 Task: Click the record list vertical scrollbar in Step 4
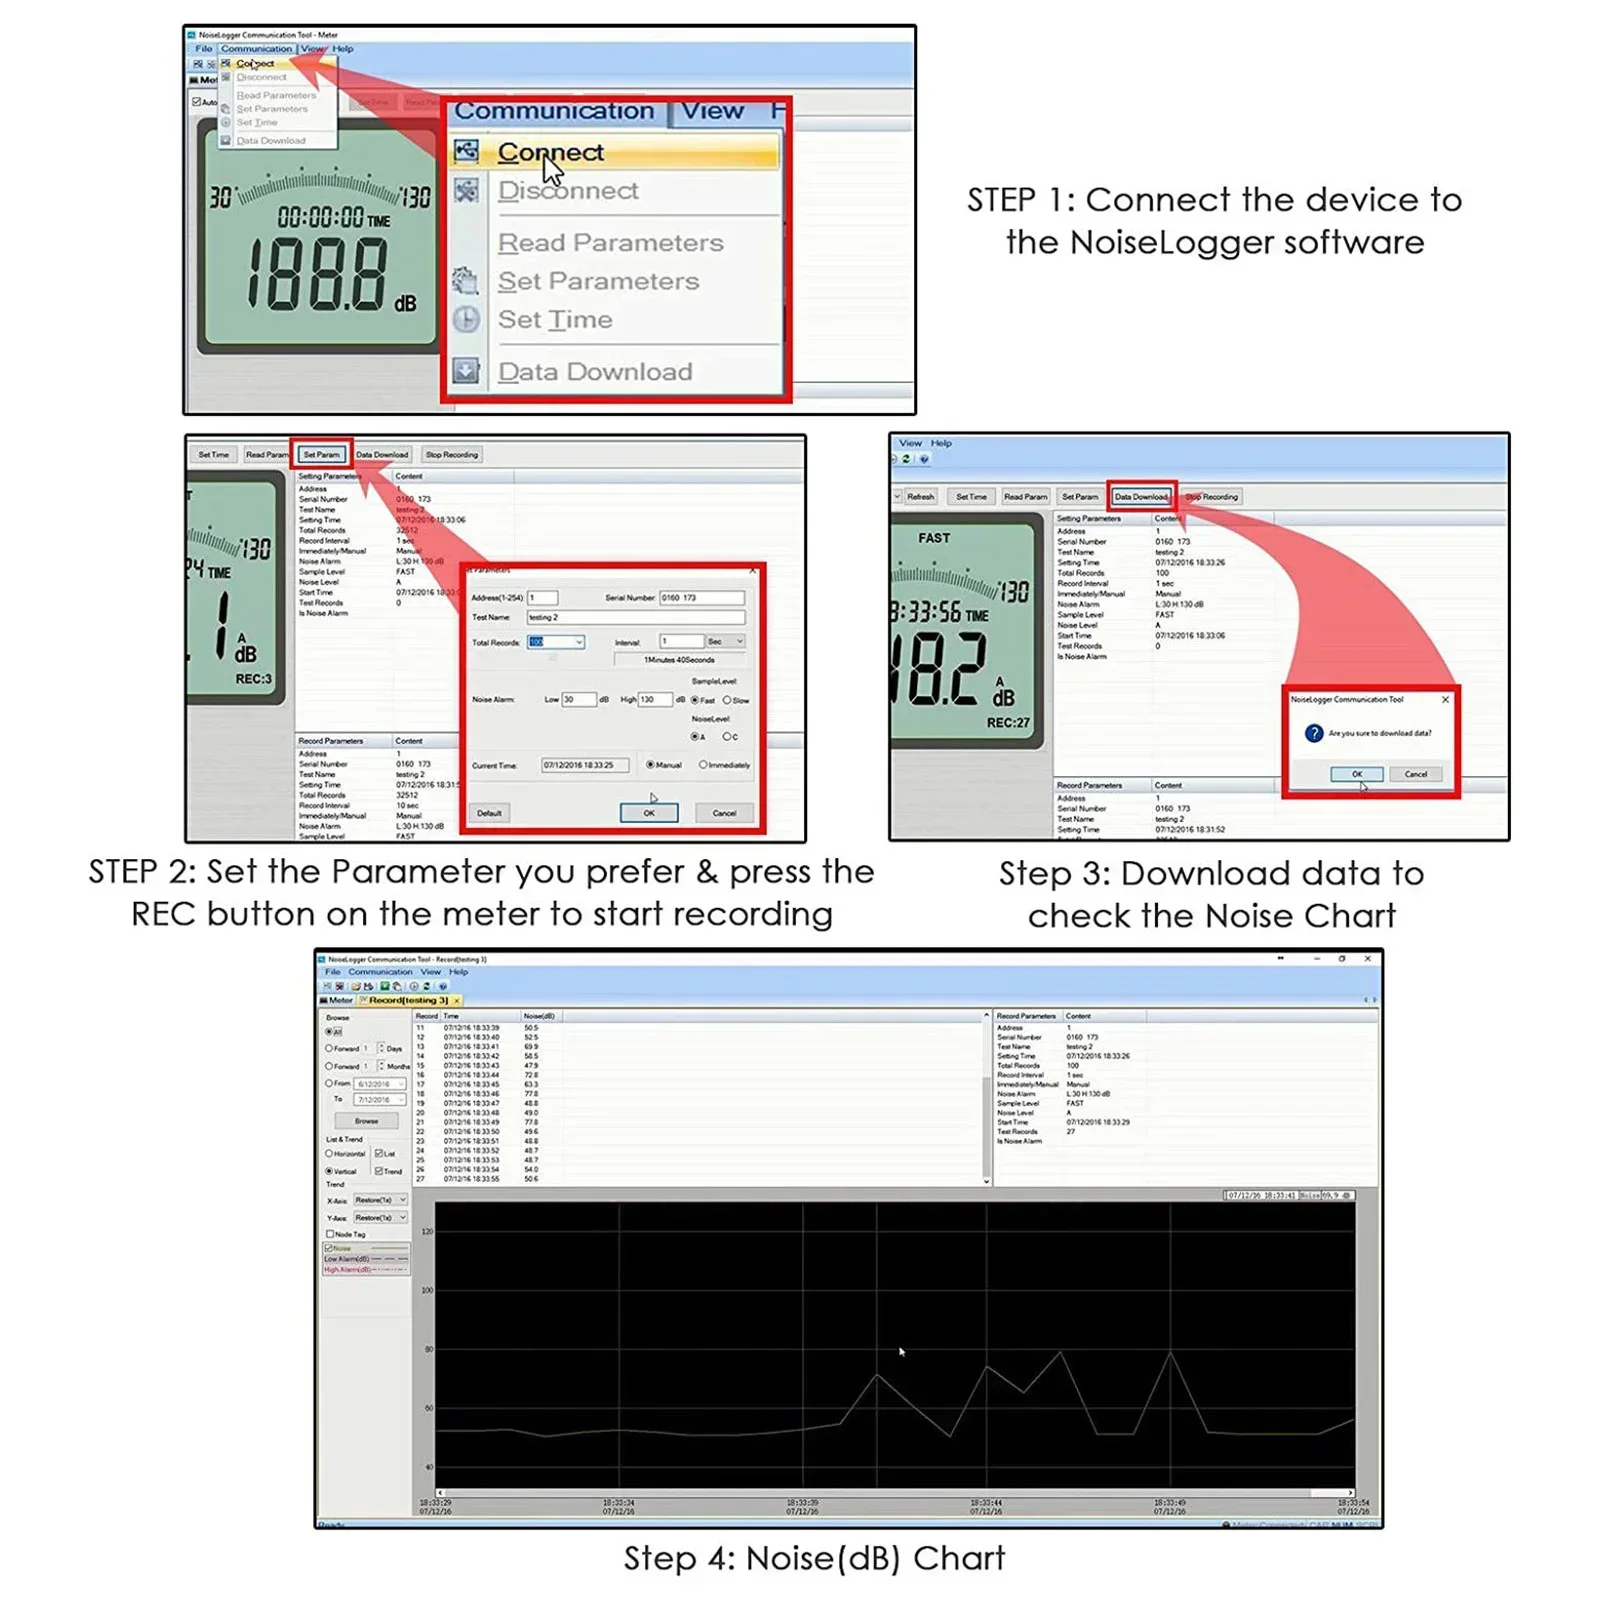click(x=986, y=1098)
